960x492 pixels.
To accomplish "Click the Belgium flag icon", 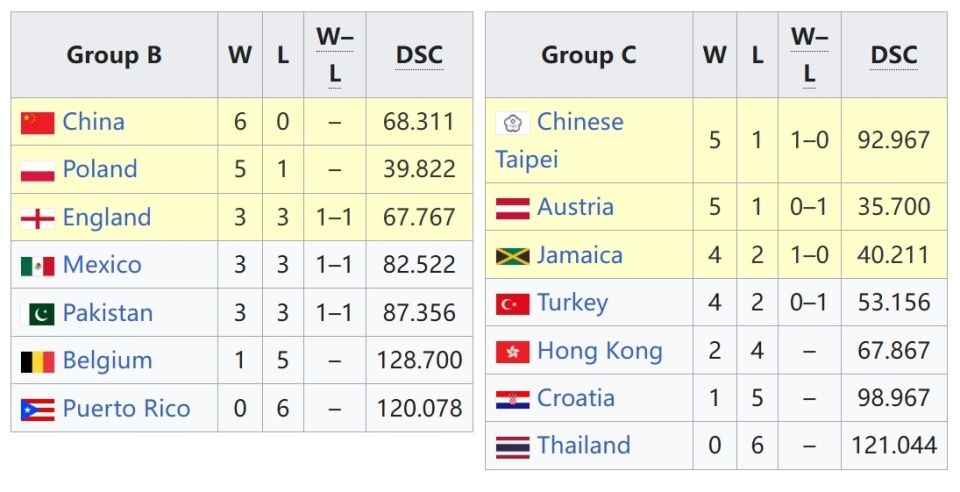I will pyautogui.click(x=37, y=362).
